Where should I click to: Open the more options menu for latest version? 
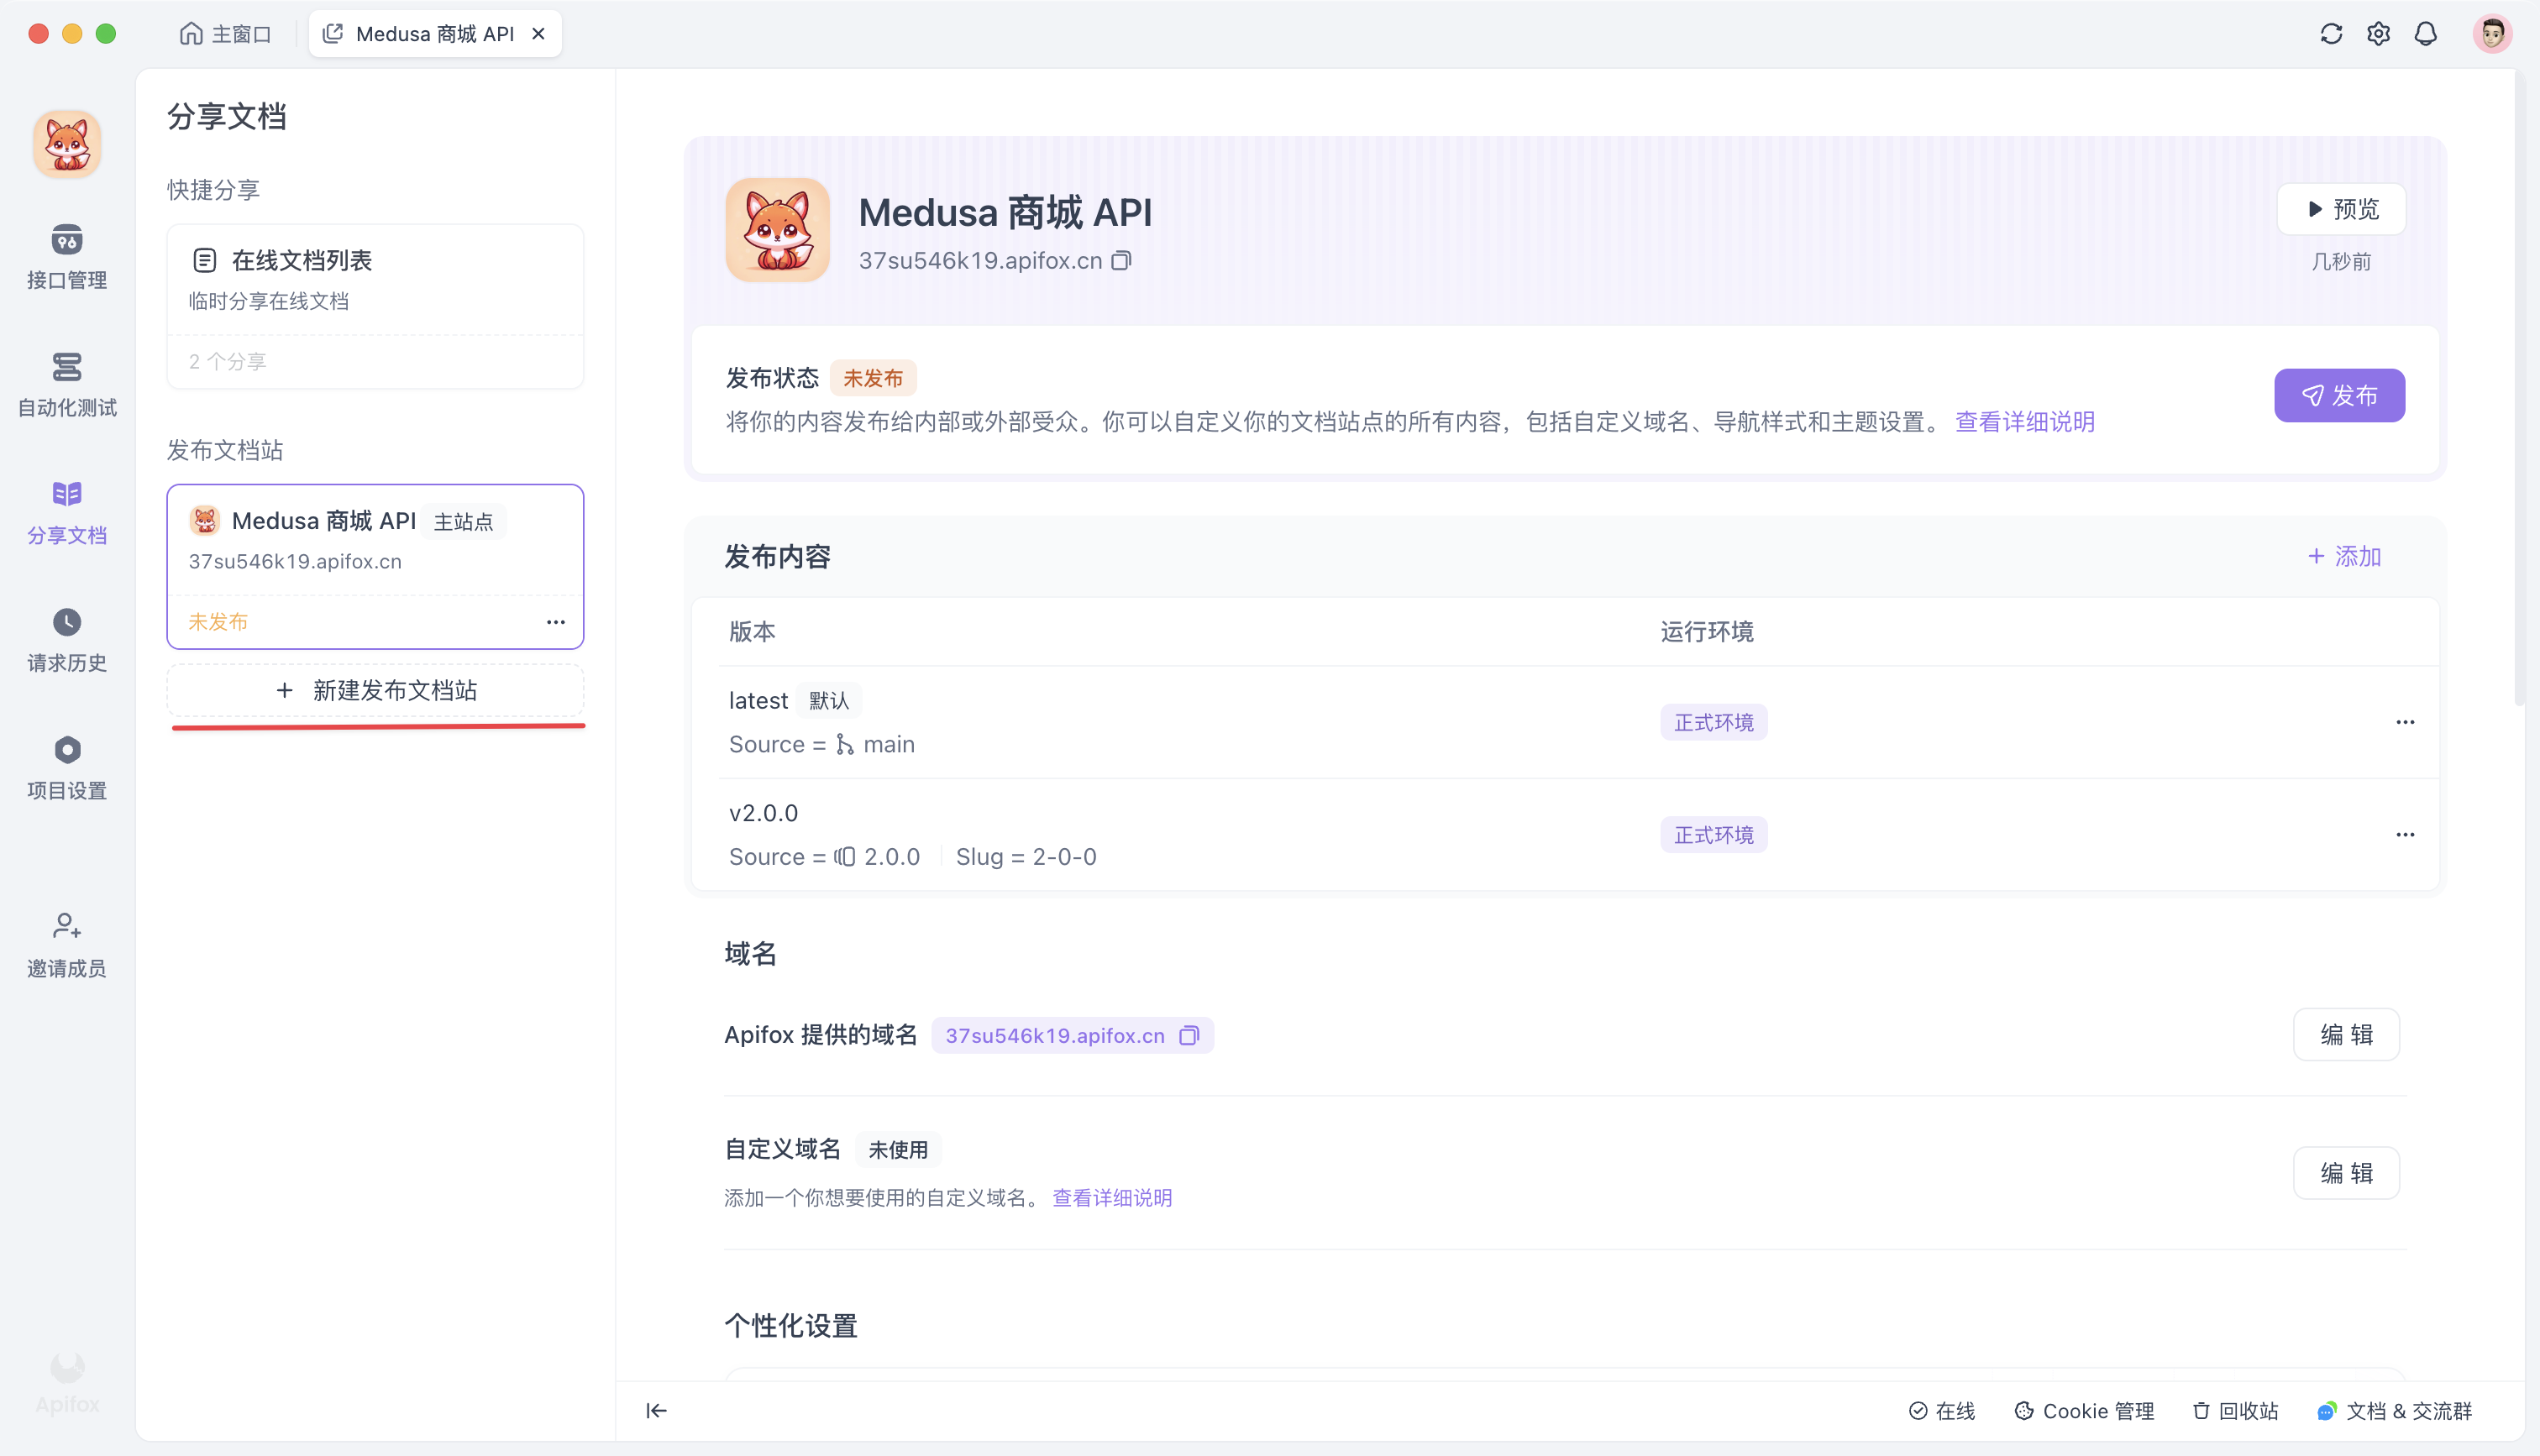coord(2405,721)
